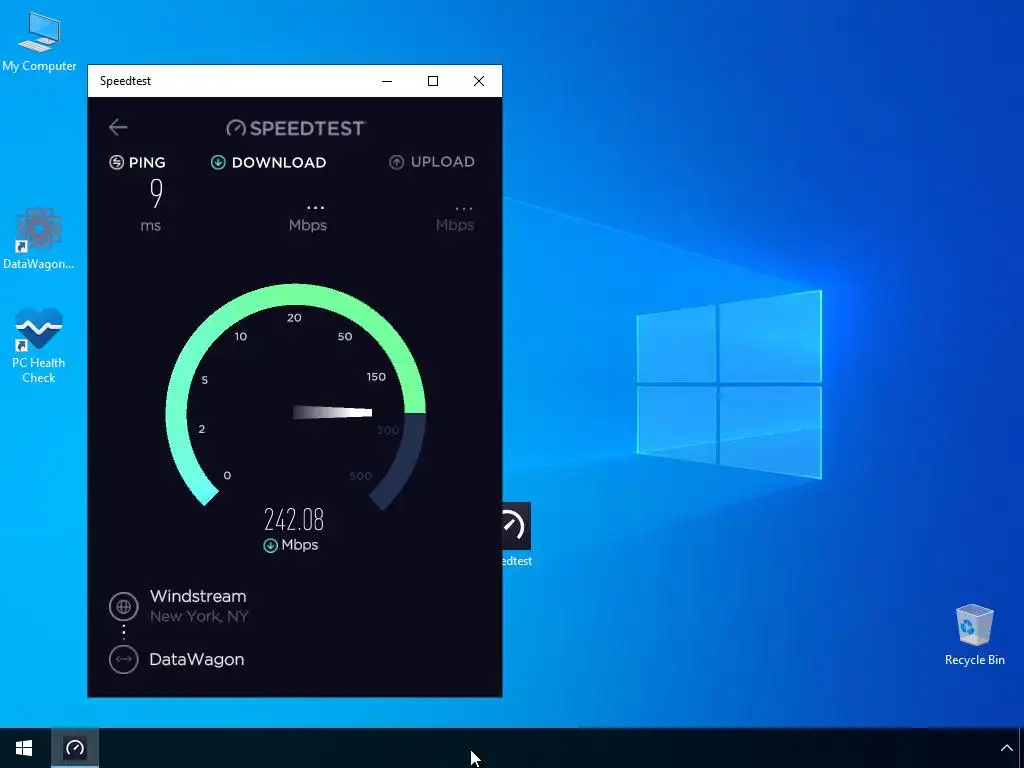The width and height of the screenshot is (1024, 768).
Task: Open the Recycle Bin icon
Action: [x=974, y=635]
